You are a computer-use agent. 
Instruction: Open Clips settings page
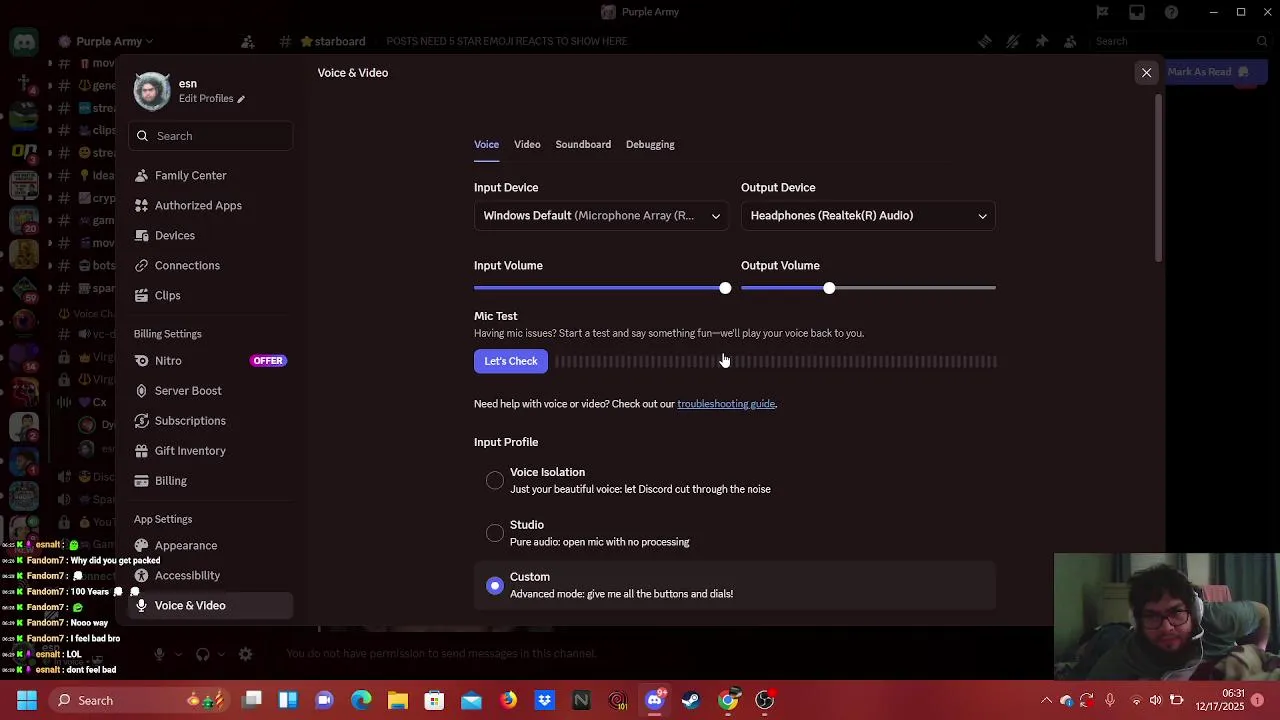point(211,295)
